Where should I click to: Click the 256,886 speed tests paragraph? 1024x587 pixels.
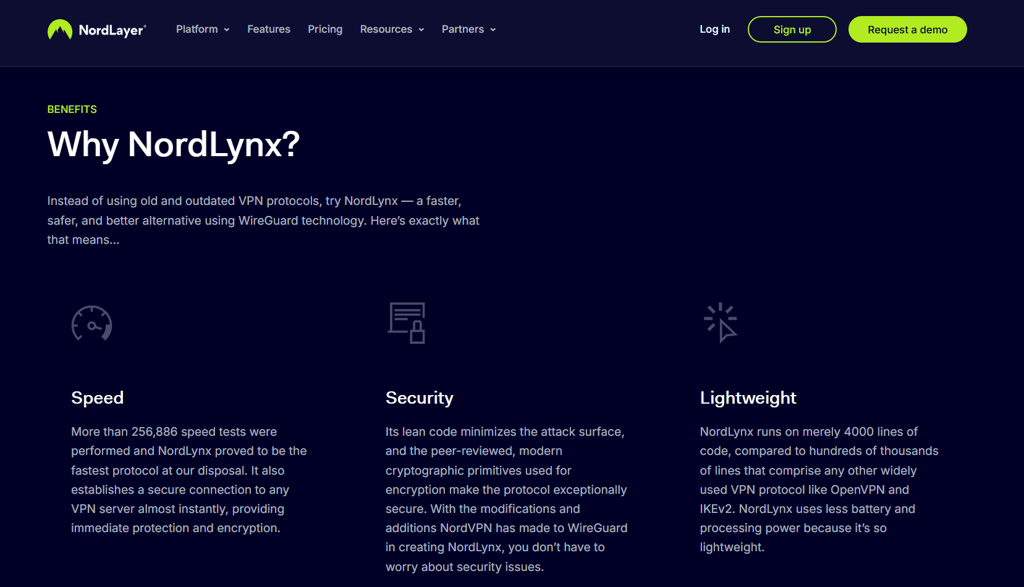tap(189, 480)
